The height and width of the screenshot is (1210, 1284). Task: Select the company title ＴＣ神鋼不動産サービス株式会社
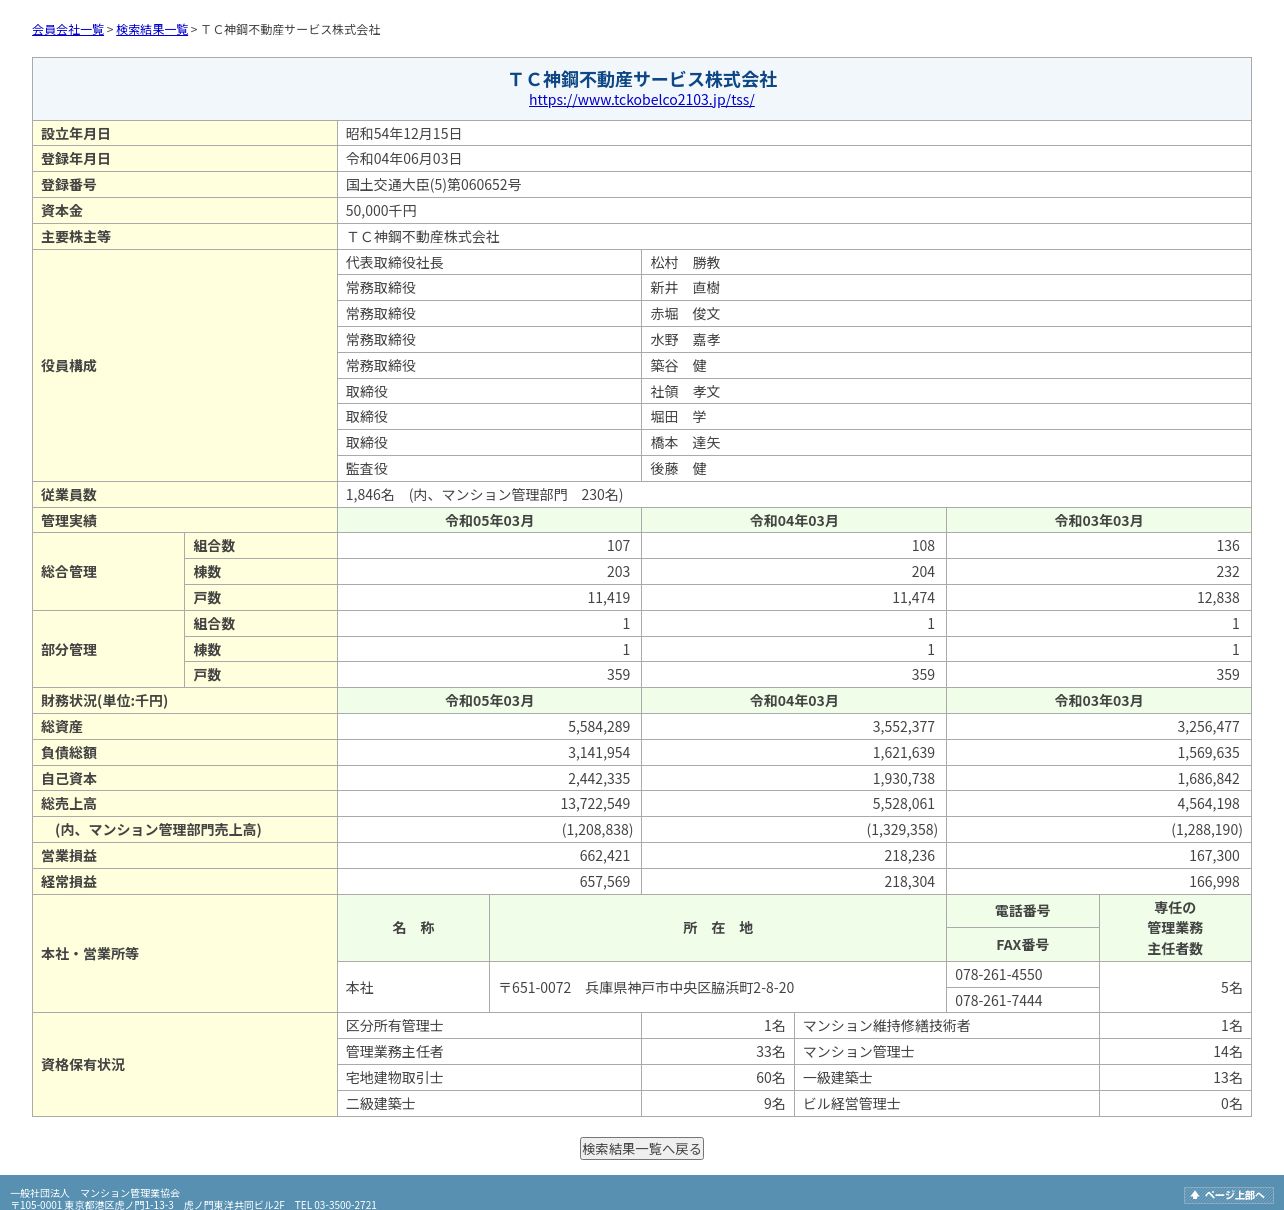click(x=642, y=79)
